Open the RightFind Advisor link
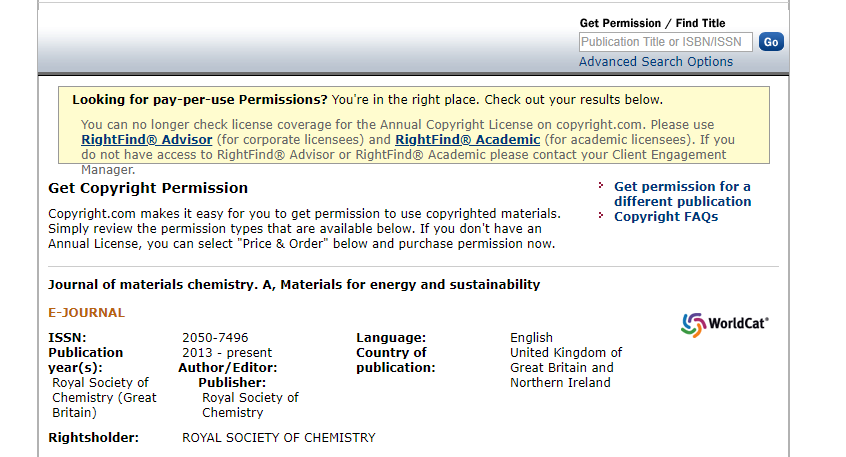The width and height of the screenshot is (846, 457). point(146,140)
